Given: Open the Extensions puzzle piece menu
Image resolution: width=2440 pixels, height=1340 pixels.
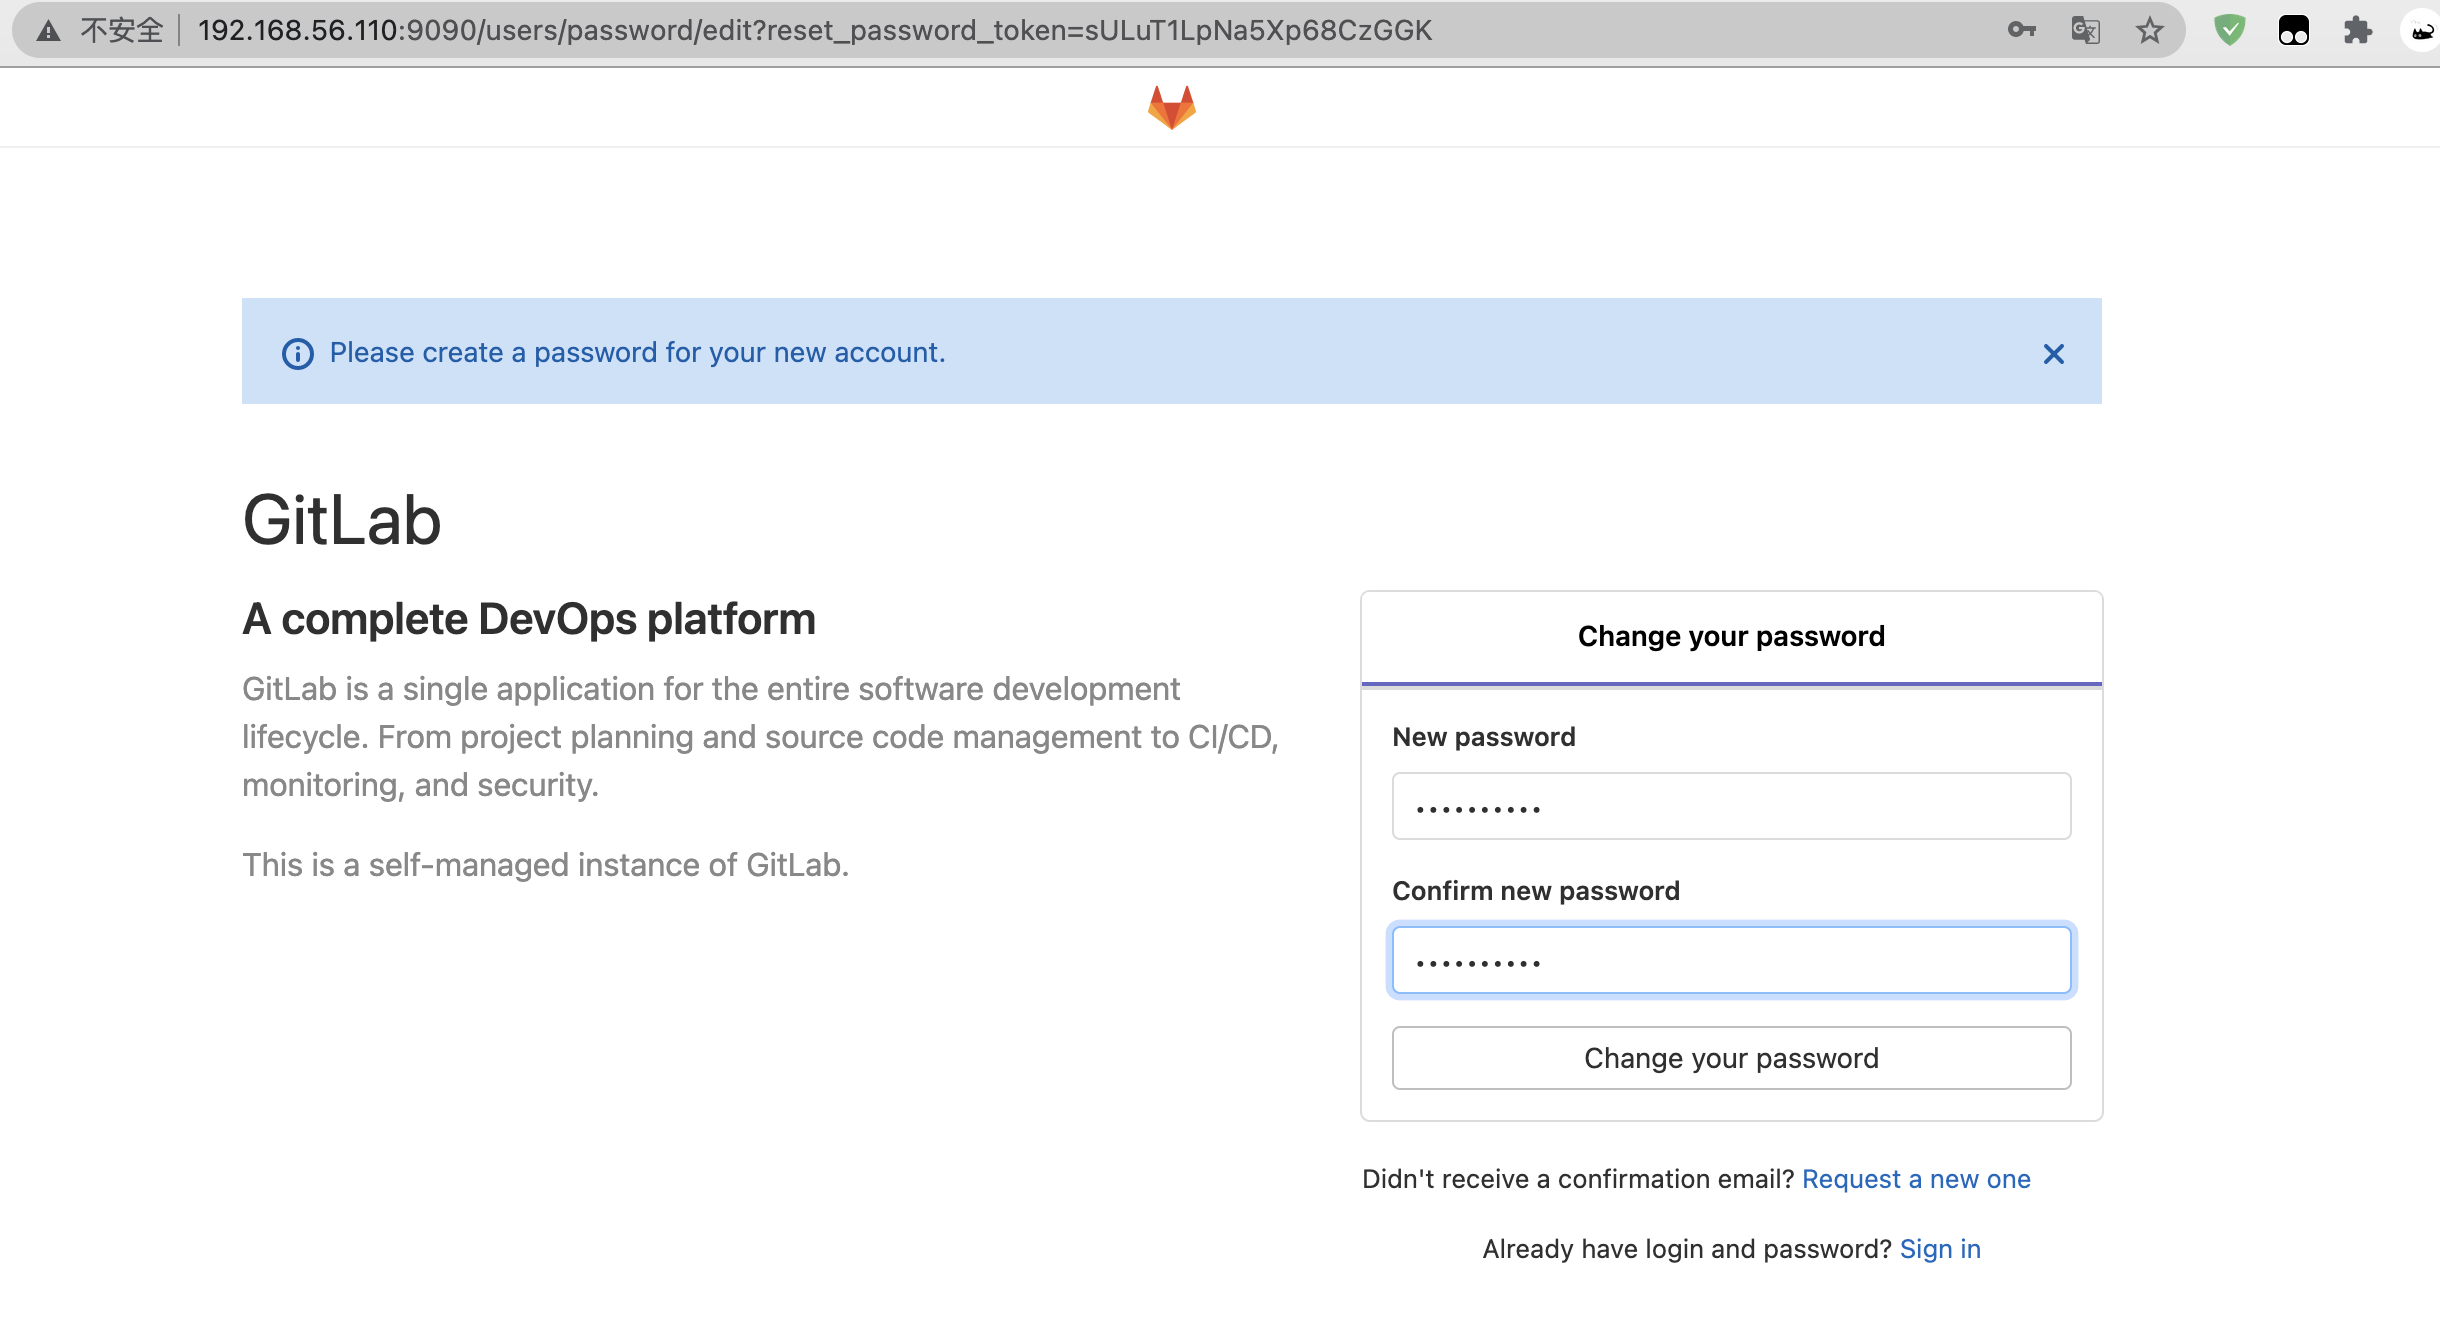Looking at the screenshot, I should tap(2357, 30).
